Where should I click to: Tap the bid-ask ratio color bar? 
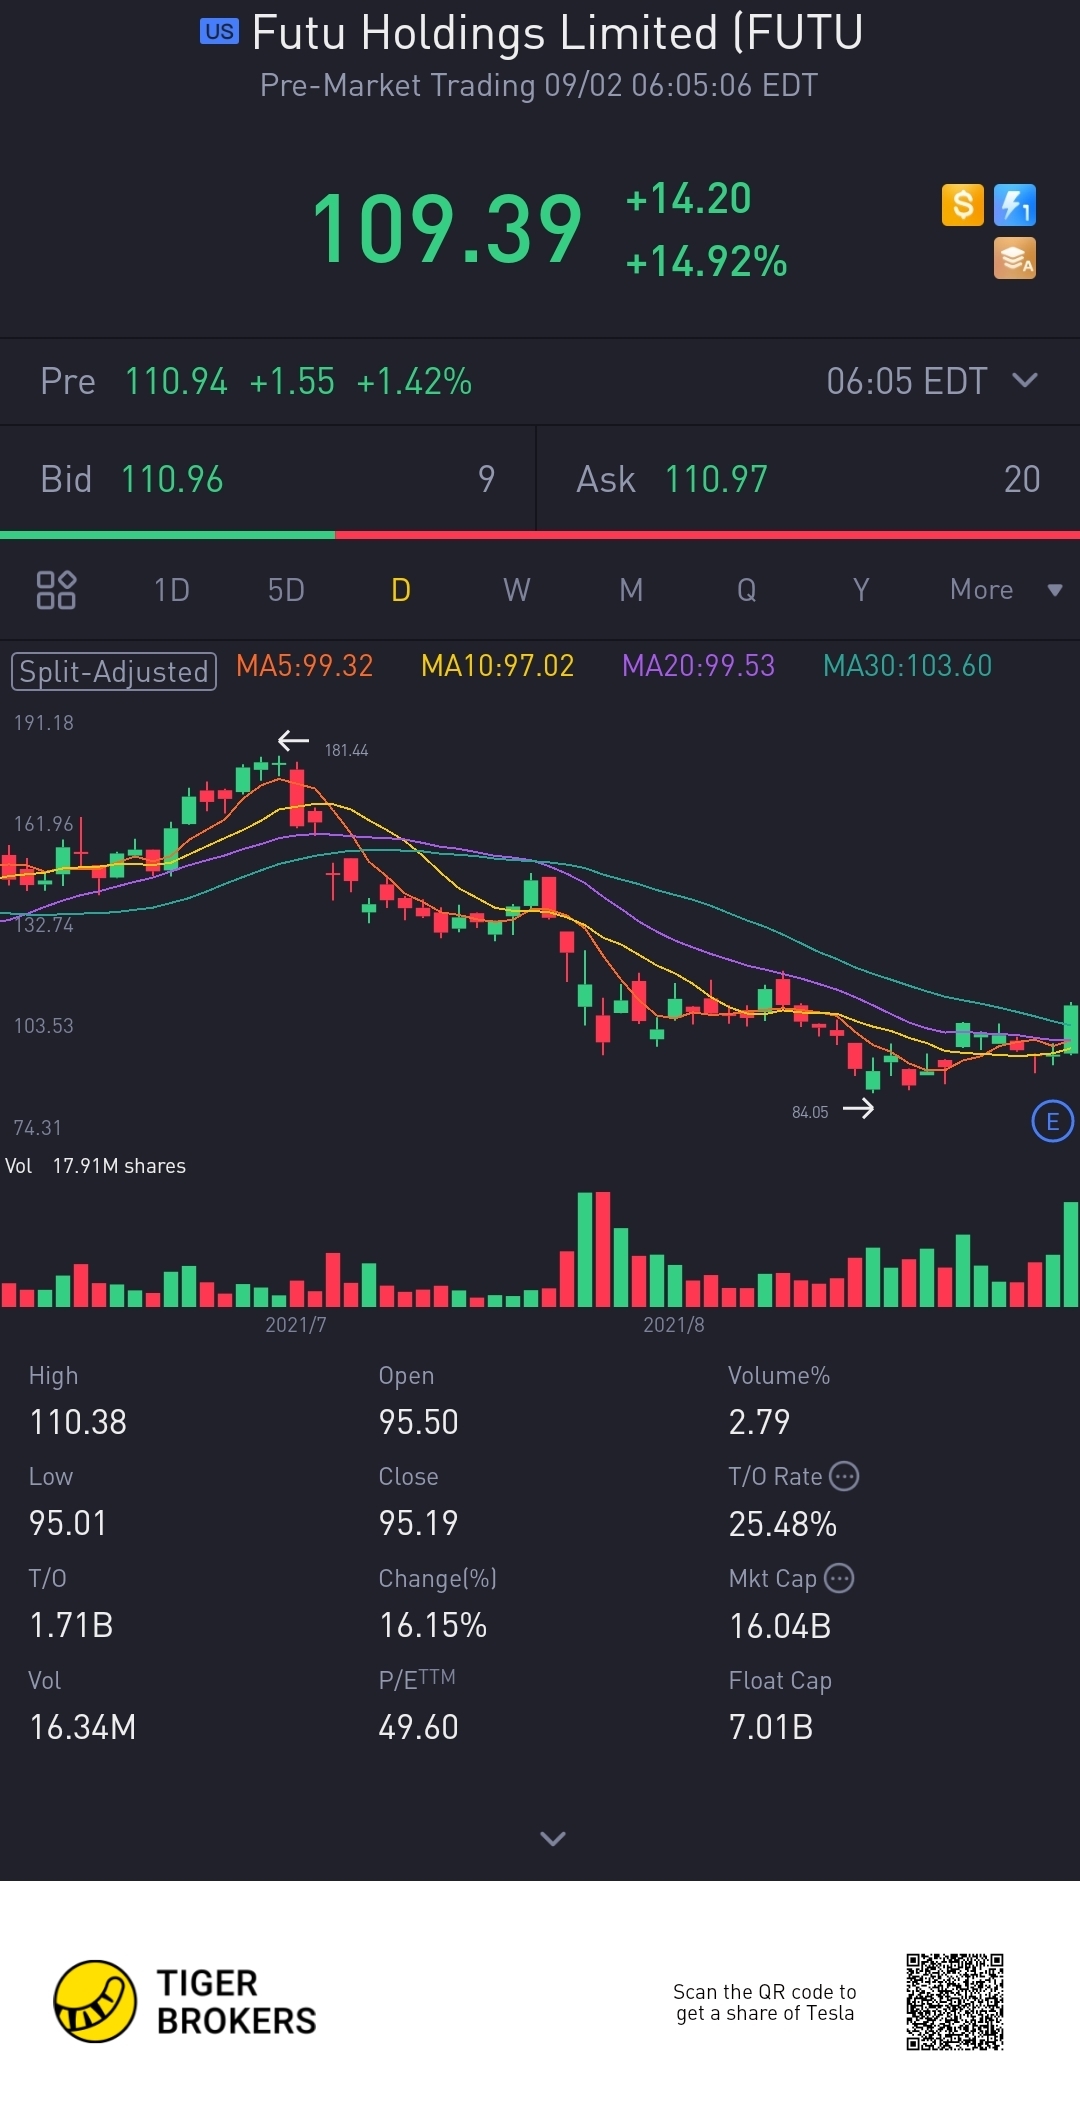coord(540,535)
